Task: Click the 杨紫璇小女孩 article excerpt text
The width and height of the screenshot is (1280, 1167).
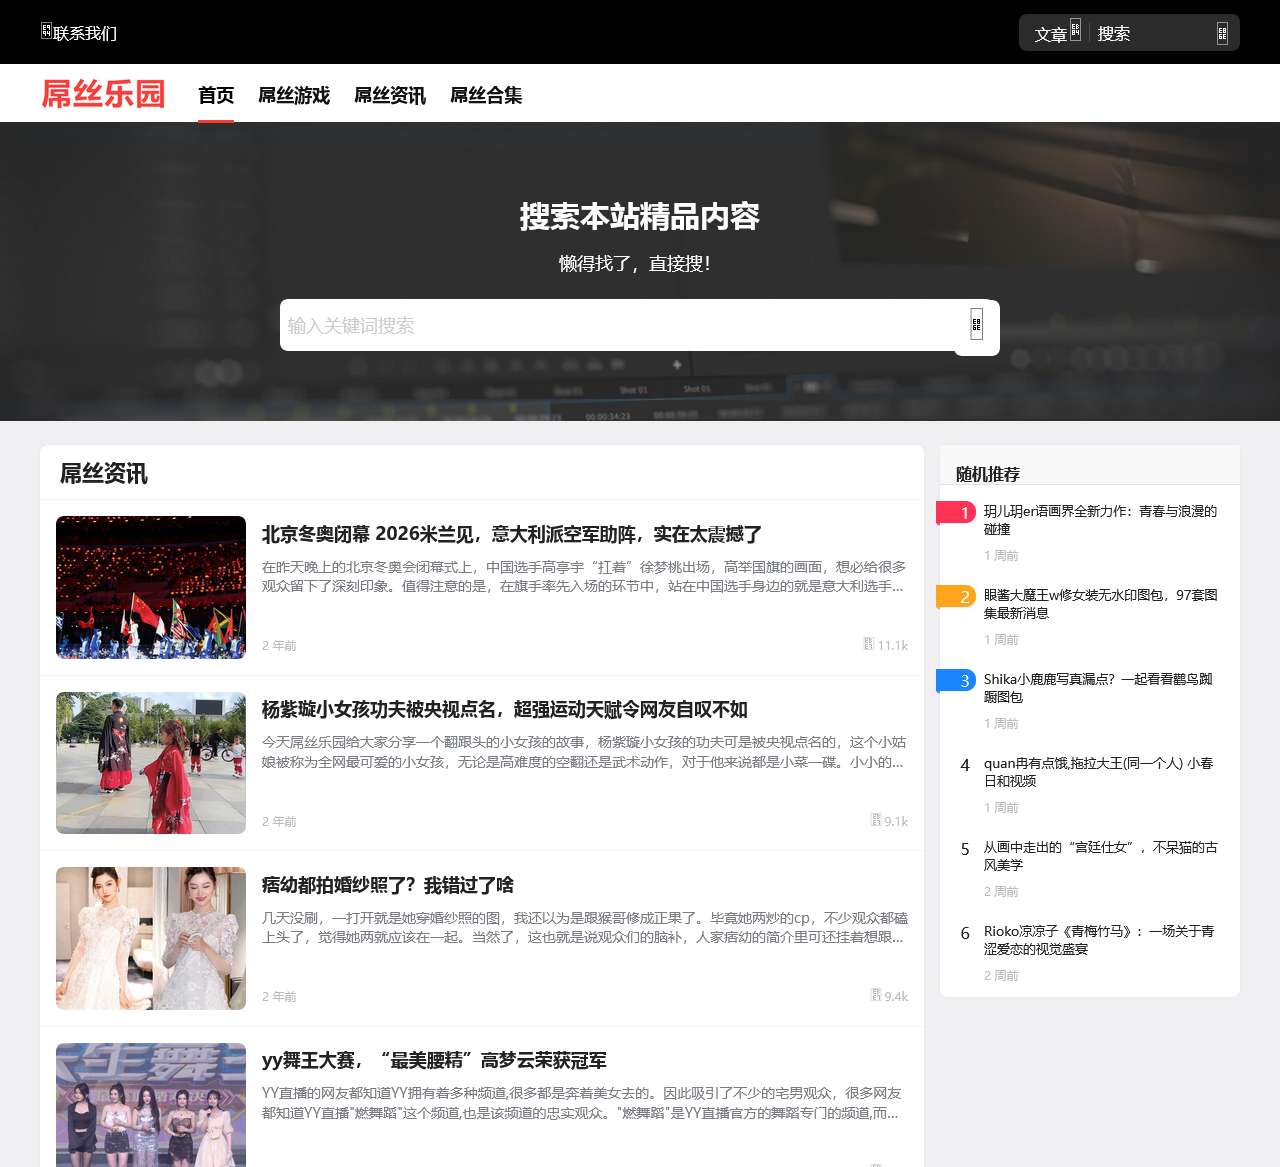Action: pyautogui.click(x=584, y=752)
